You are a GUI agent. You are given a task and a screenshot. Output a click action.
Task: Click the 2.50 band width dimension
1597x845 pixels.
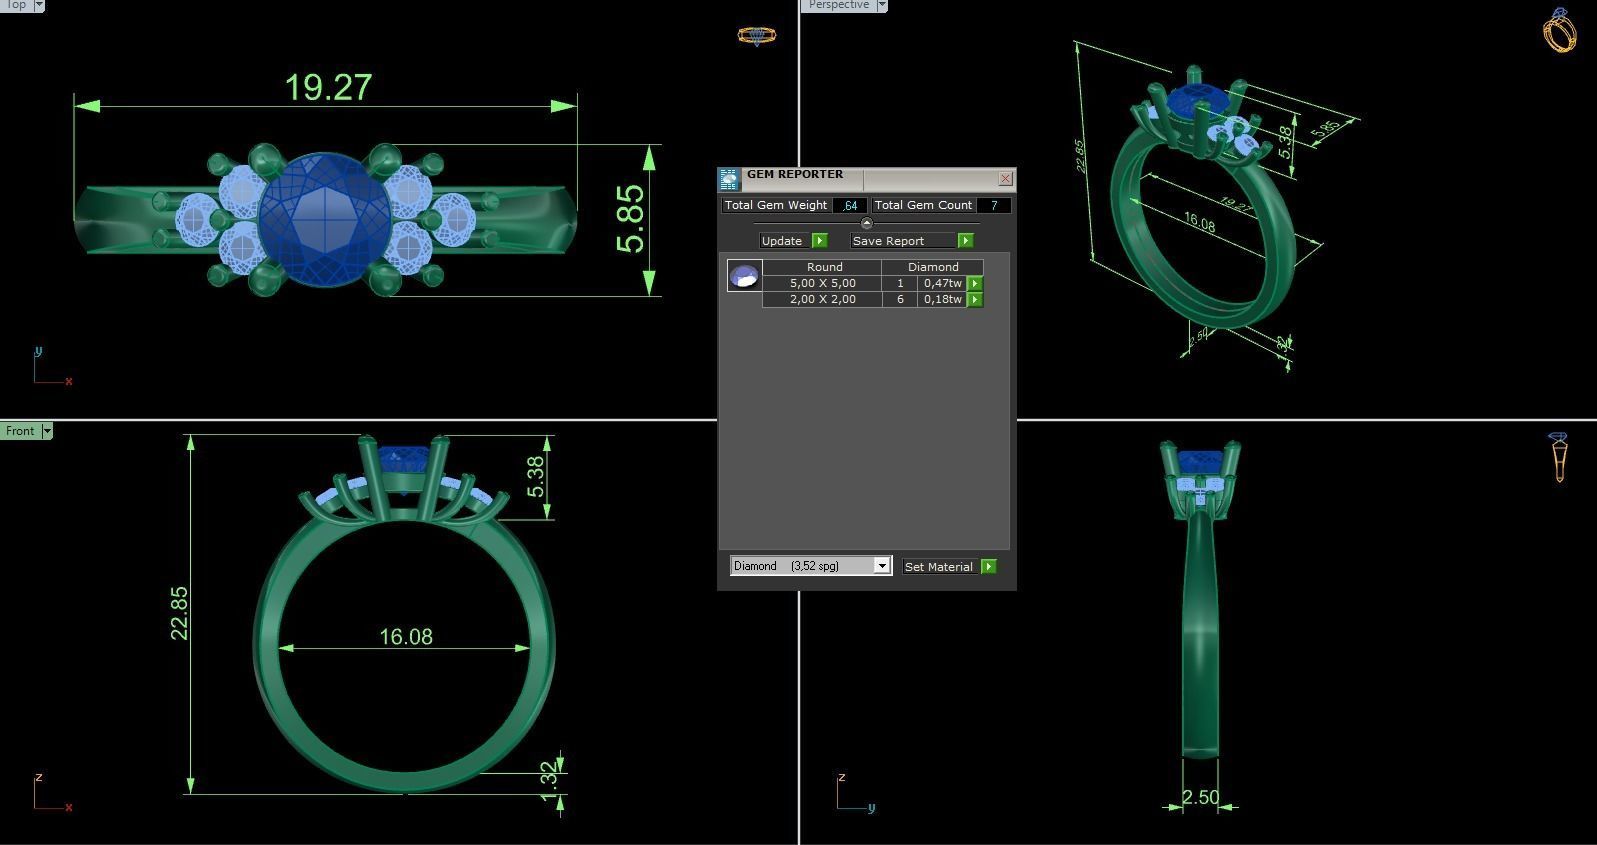pyautogui.click(x=1200, y=798)
